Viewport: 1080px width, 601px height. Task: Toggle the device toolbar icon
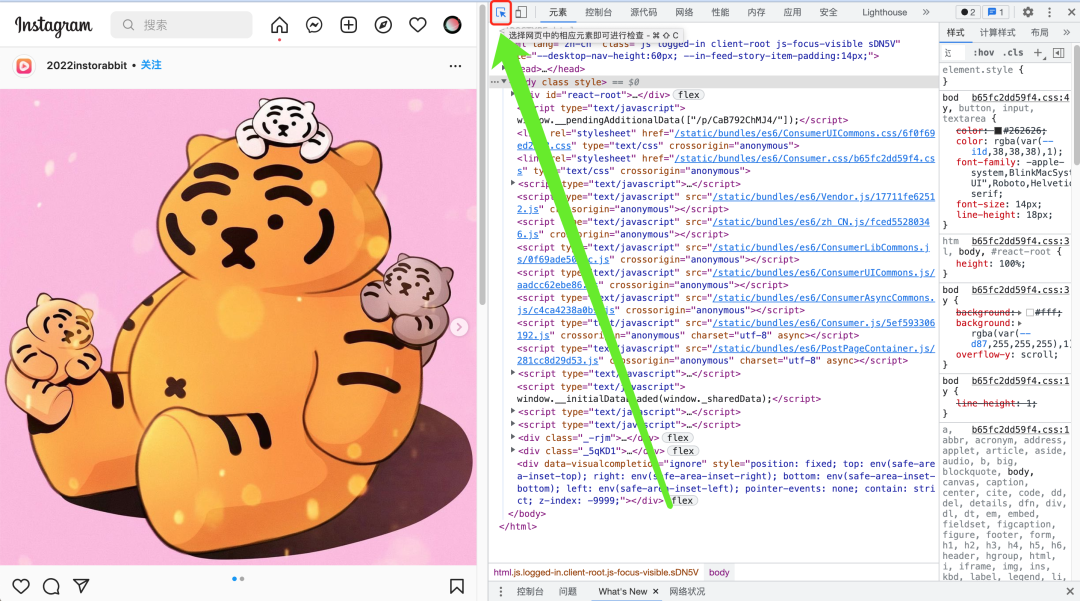(521, 12)
